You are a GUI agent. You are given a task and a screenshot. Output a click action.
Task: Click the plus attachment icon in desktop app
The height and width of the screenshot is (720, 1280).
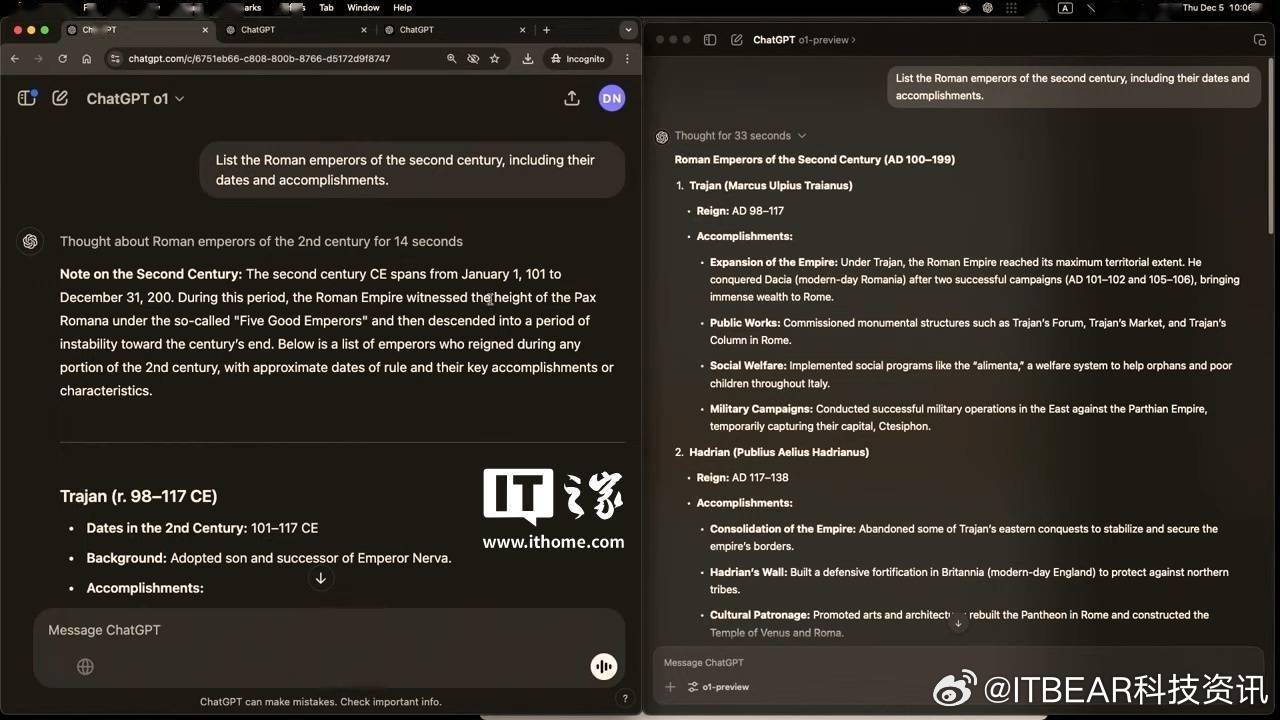670,687
